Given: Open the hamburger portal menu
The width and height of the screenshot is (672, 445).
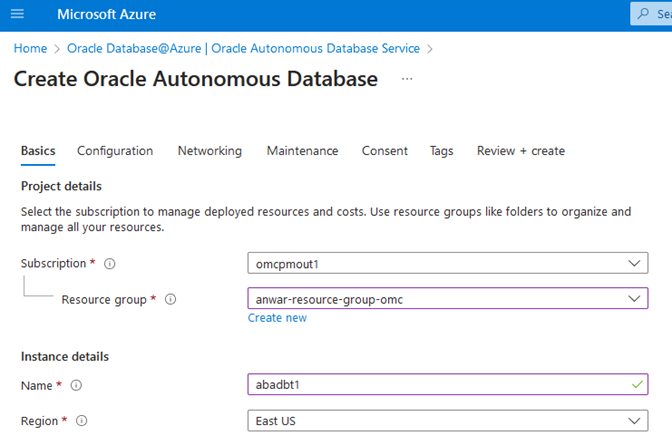Looking at the screenshot, I should [x=18, y=15].
